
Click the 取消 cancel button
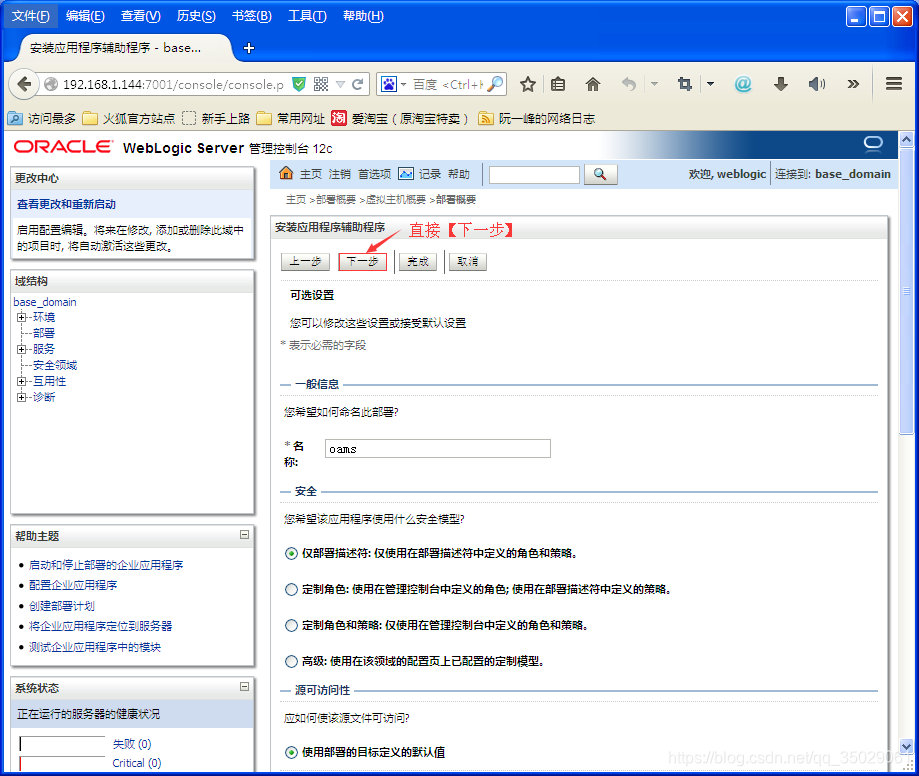pos(468,261)
